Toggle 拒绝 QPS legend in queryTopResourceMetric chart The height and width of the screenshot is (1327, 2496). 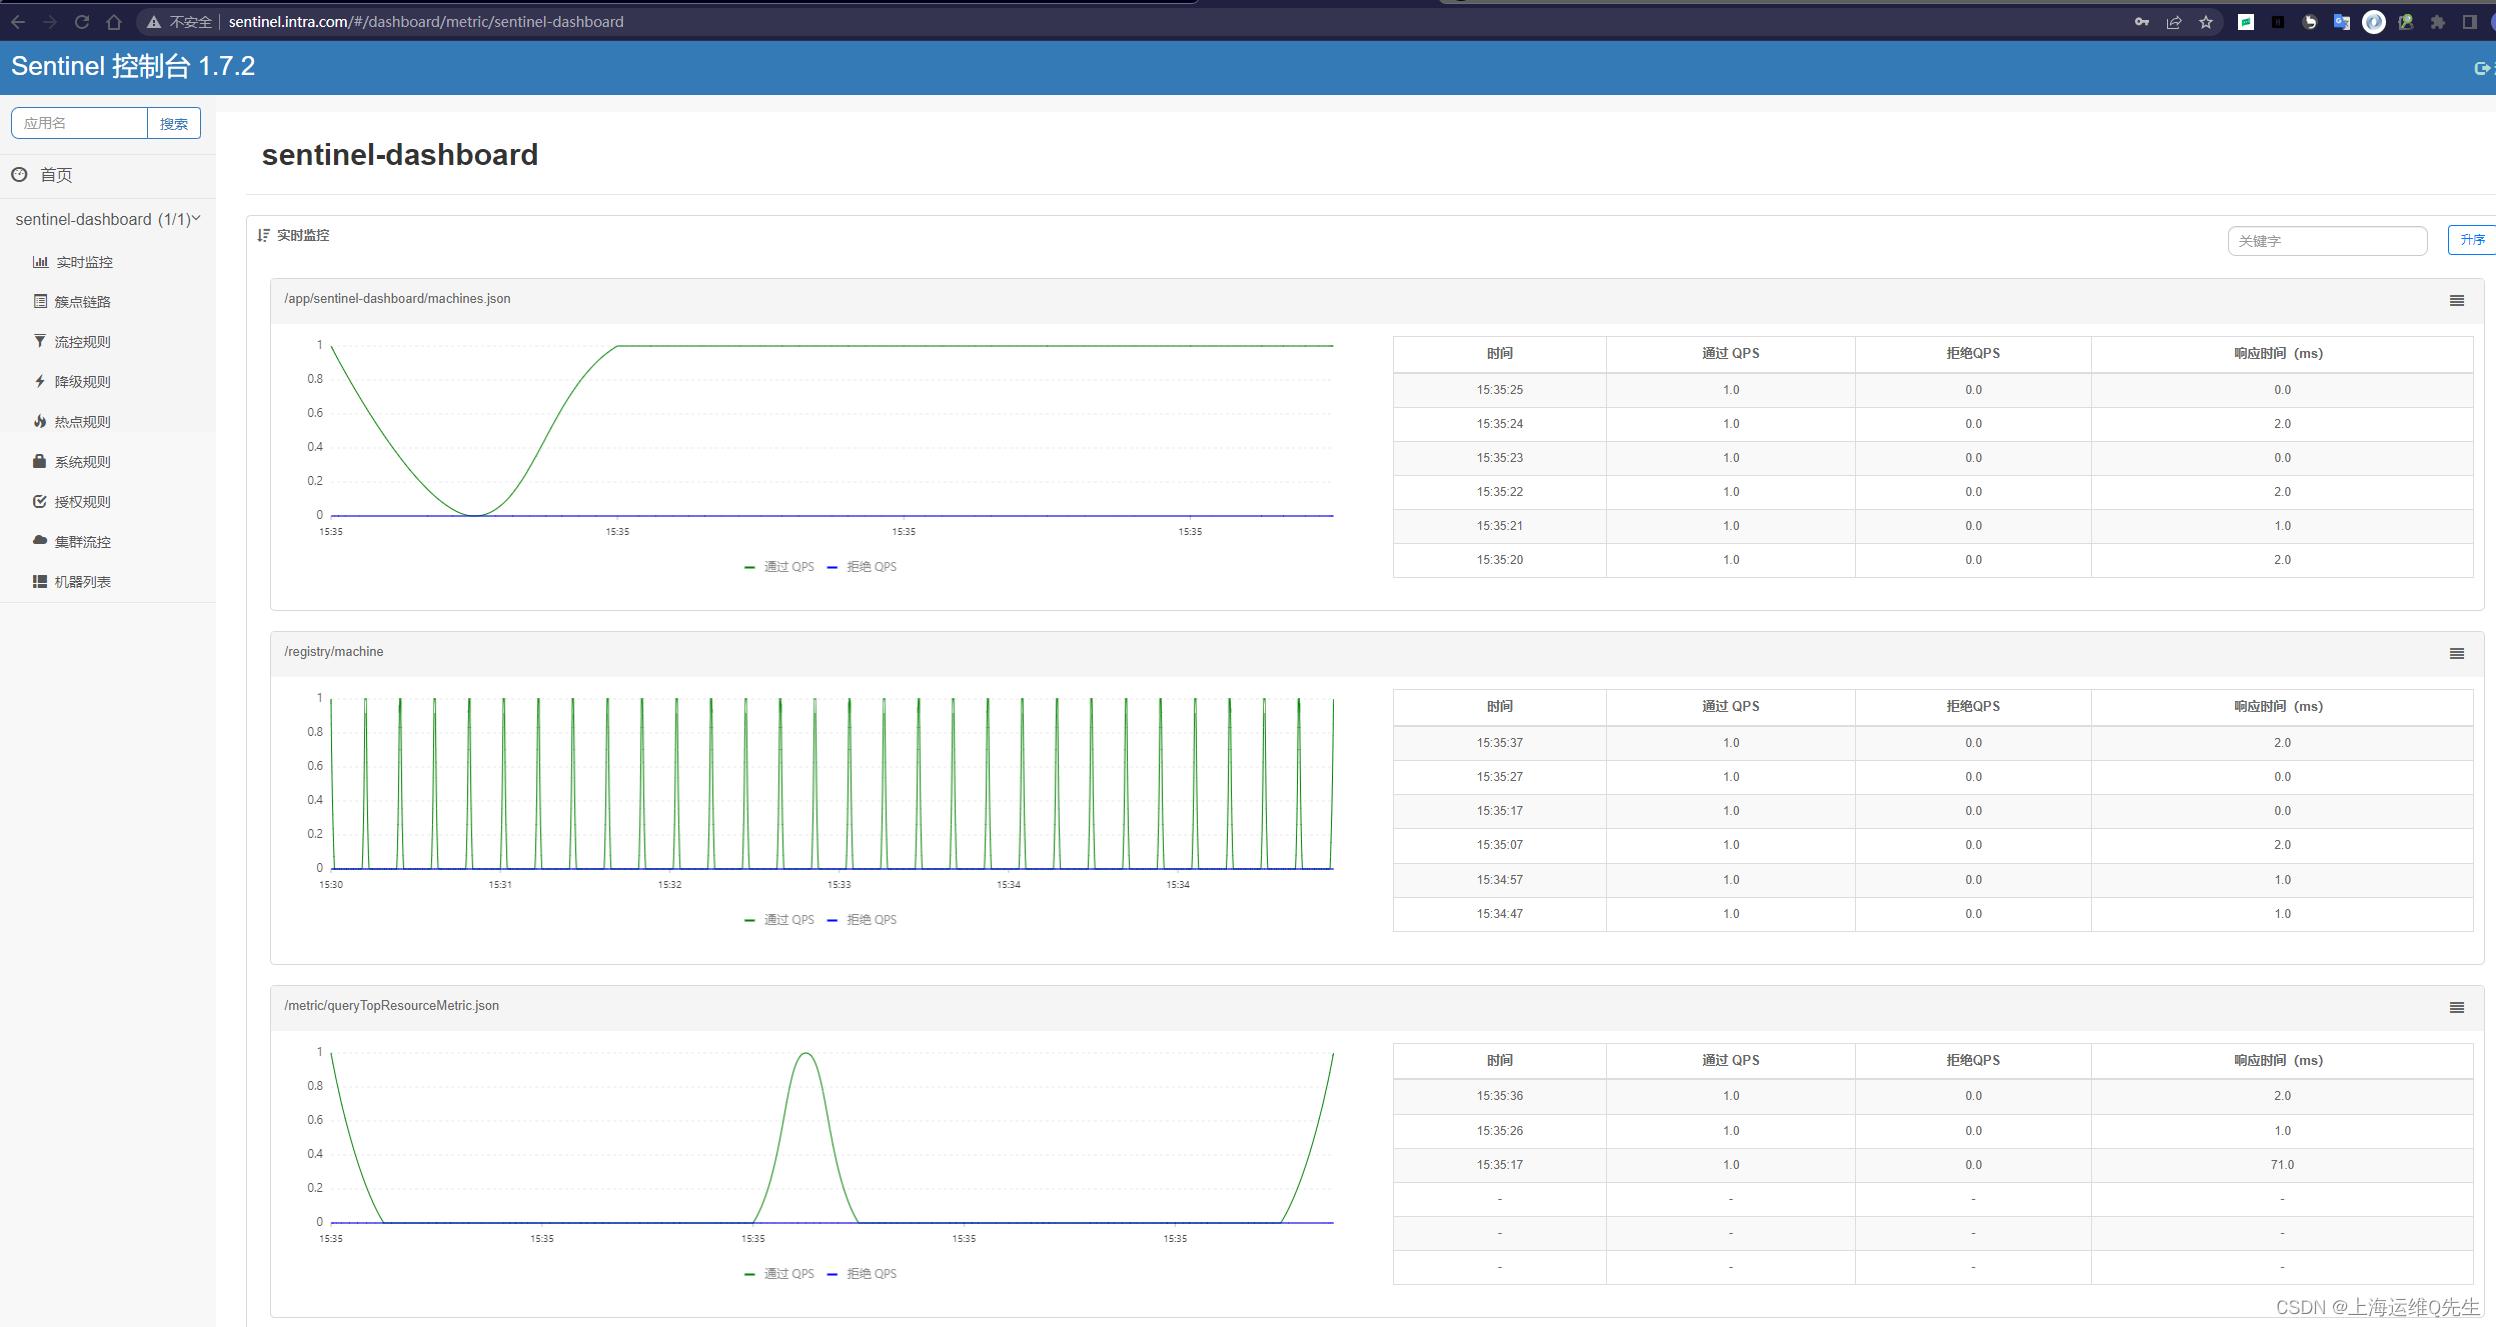862,1274
